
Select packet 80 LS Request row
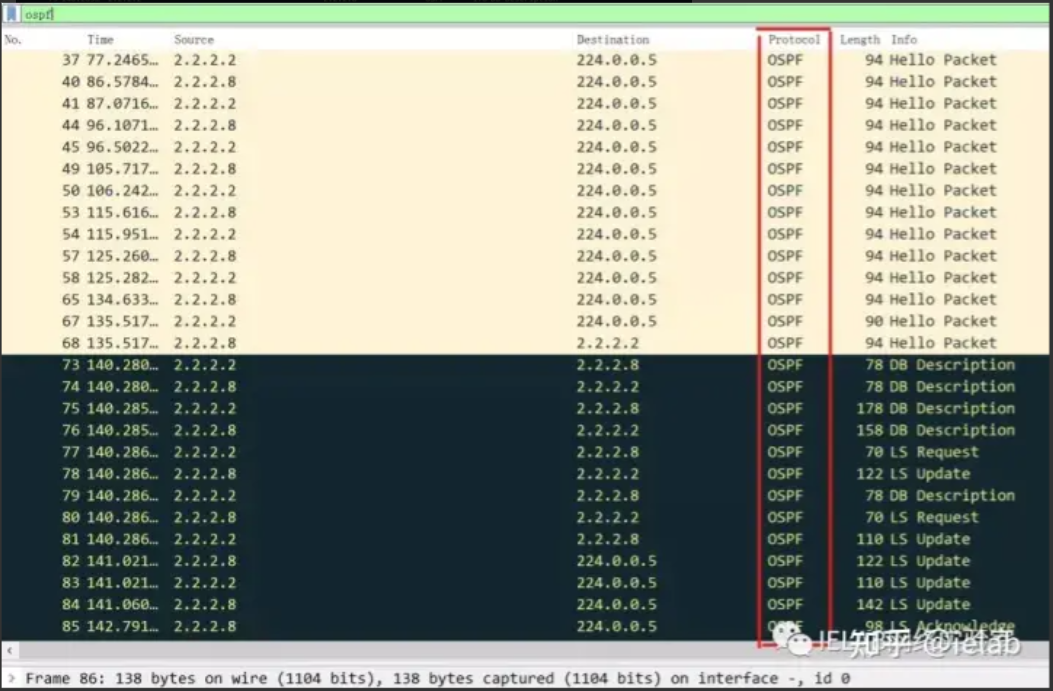525,518
